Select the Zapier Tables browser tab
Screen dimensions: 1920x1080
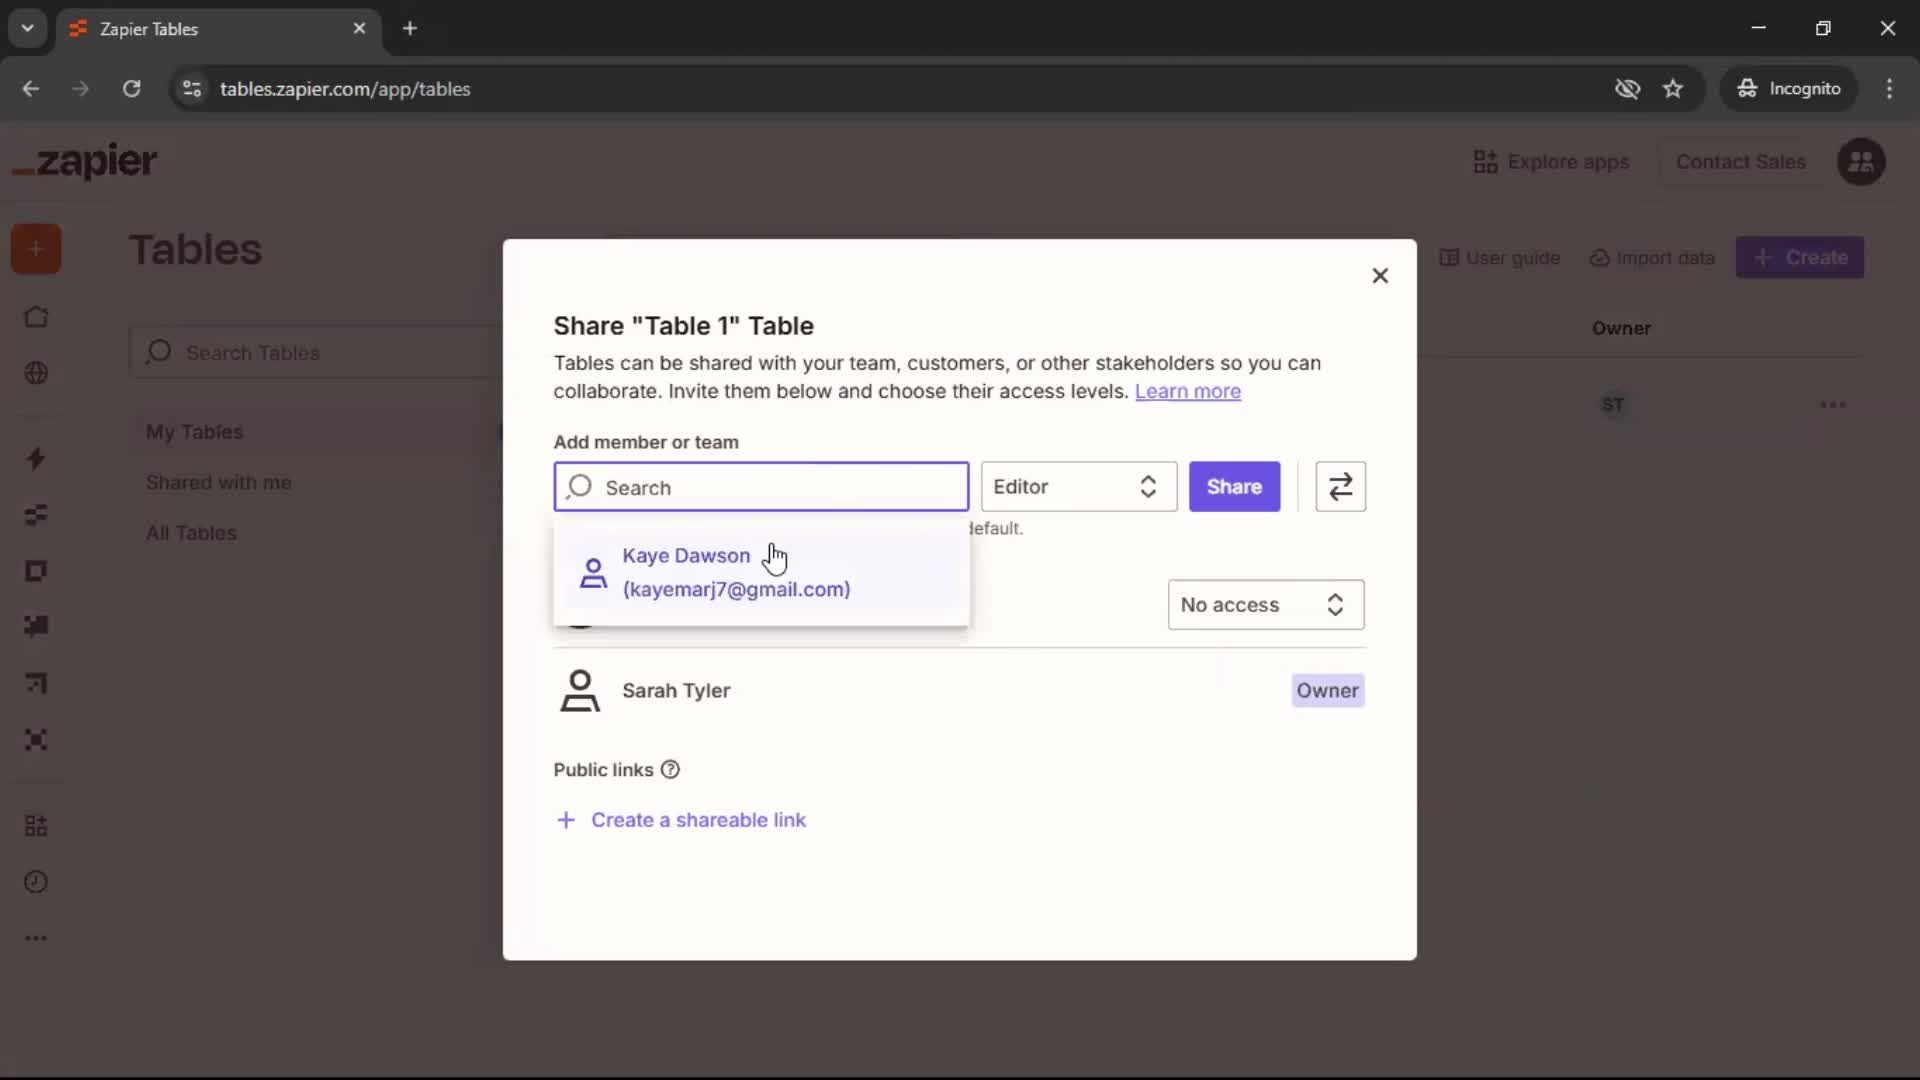click(218, 29)
